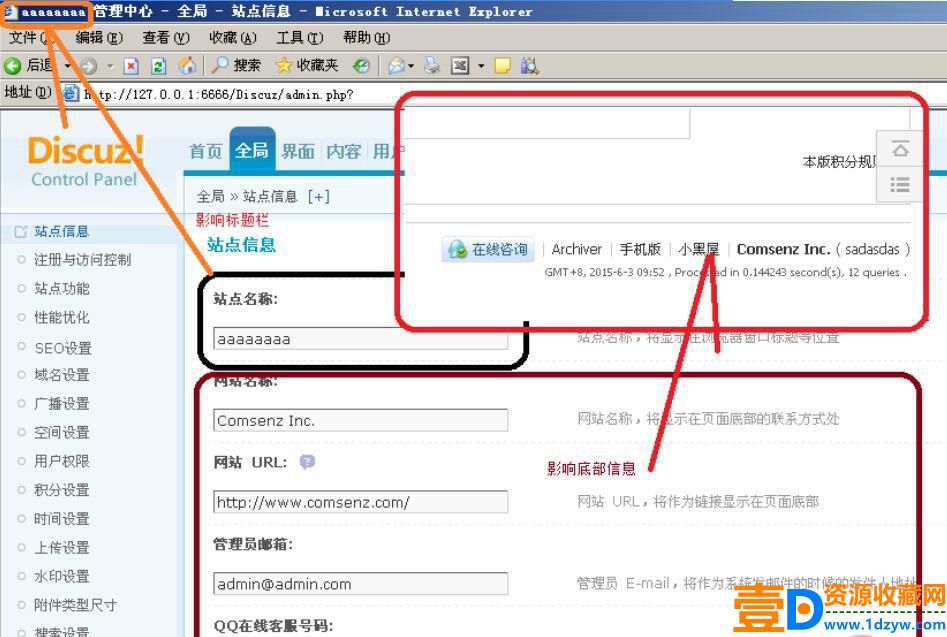
Task: Open the 编辑 (Edit) menu
Action: click(99, 37)
